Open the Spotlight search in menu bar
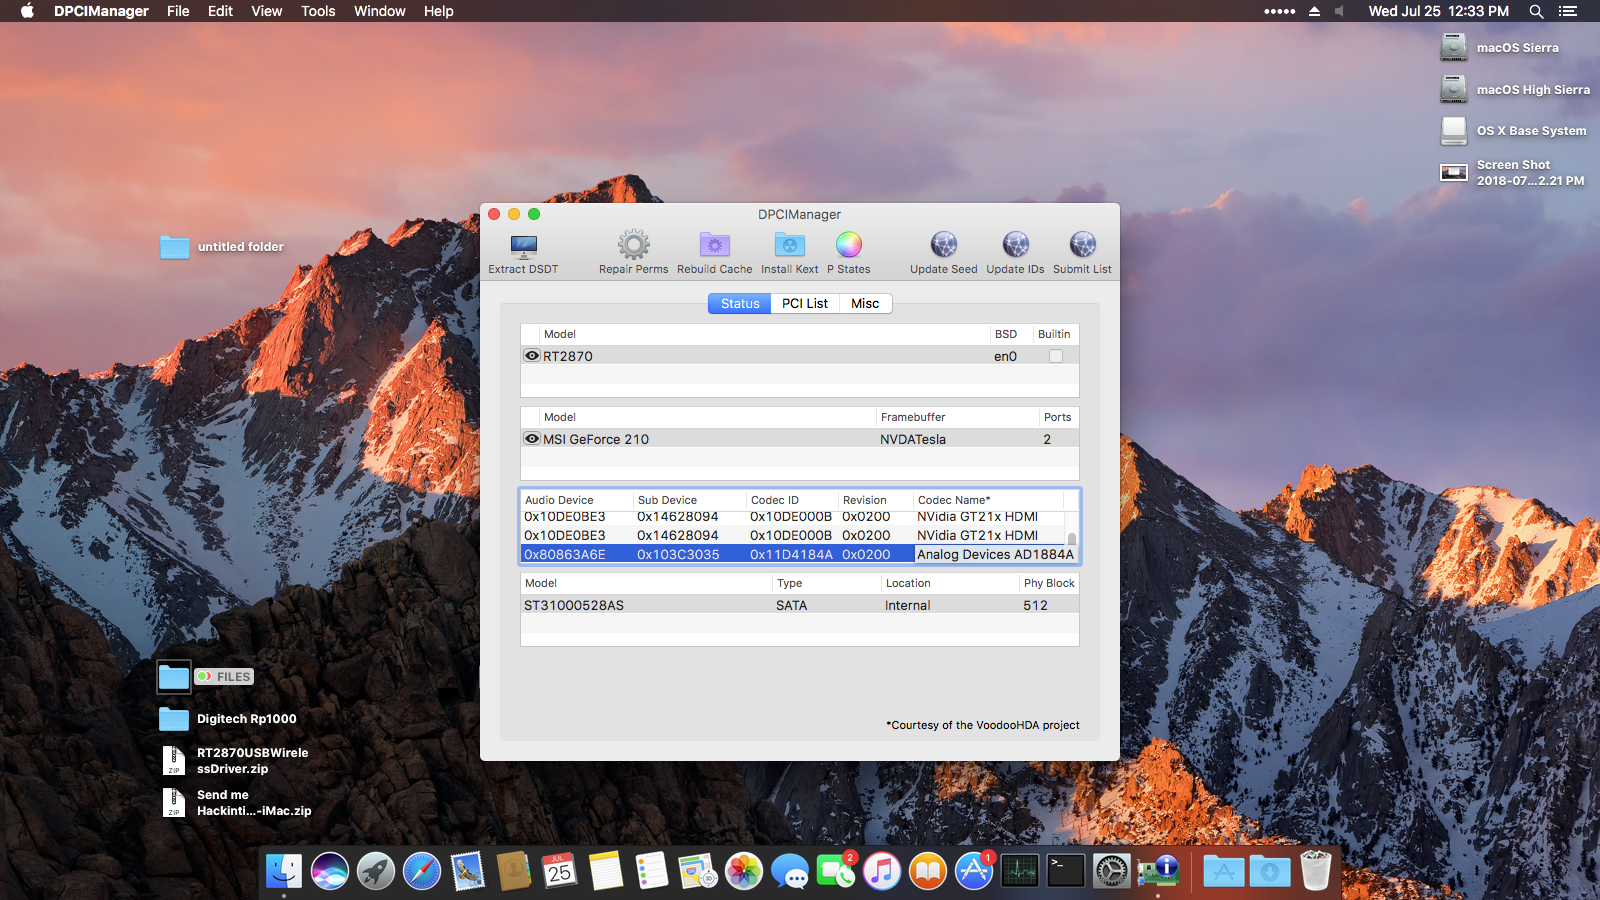Image resolution: width=1600 pixels, height=900 pixels. coord(1536,11)
